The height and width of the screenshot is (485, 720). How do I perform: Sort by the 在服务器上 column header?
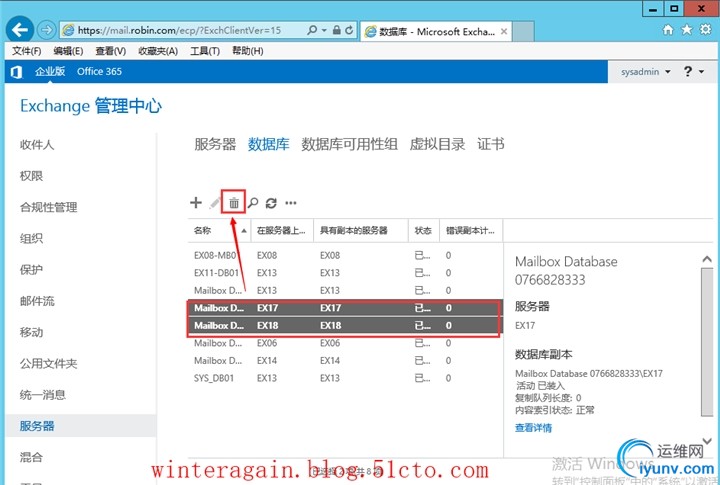click(x=282, y=231)
